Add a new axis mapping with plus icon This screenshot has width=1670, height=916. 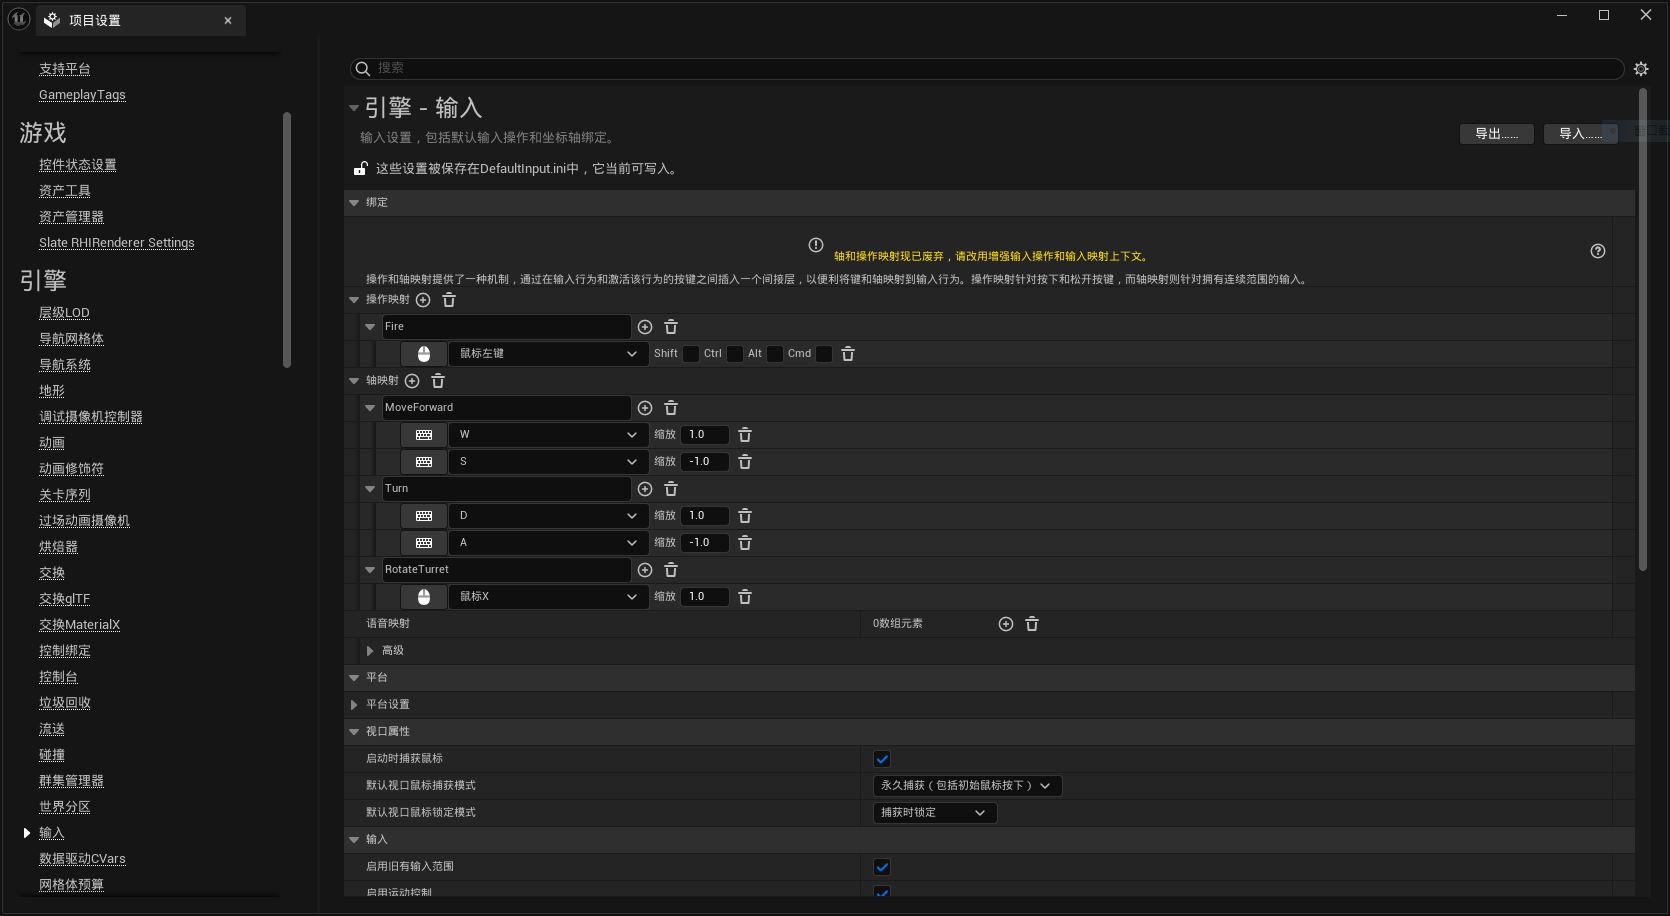412,381
